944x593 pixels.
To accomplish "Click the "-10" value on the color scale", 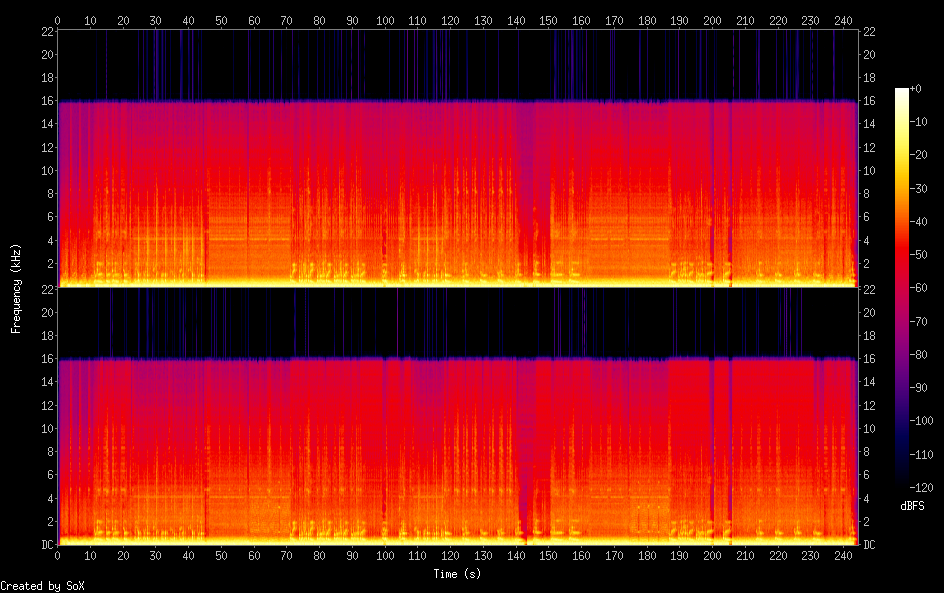I will coord(919,122).
